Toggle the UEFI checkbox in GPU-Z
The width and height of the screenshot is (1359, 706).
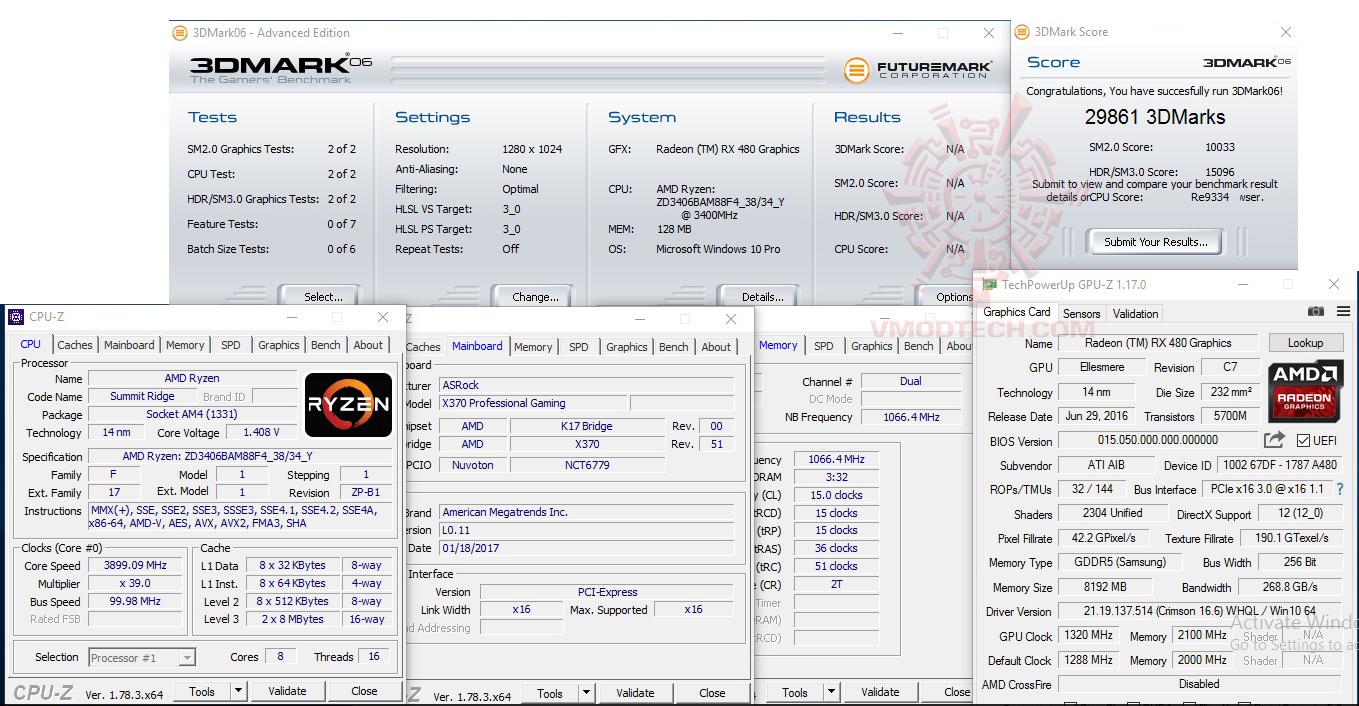pos(1303,441)
